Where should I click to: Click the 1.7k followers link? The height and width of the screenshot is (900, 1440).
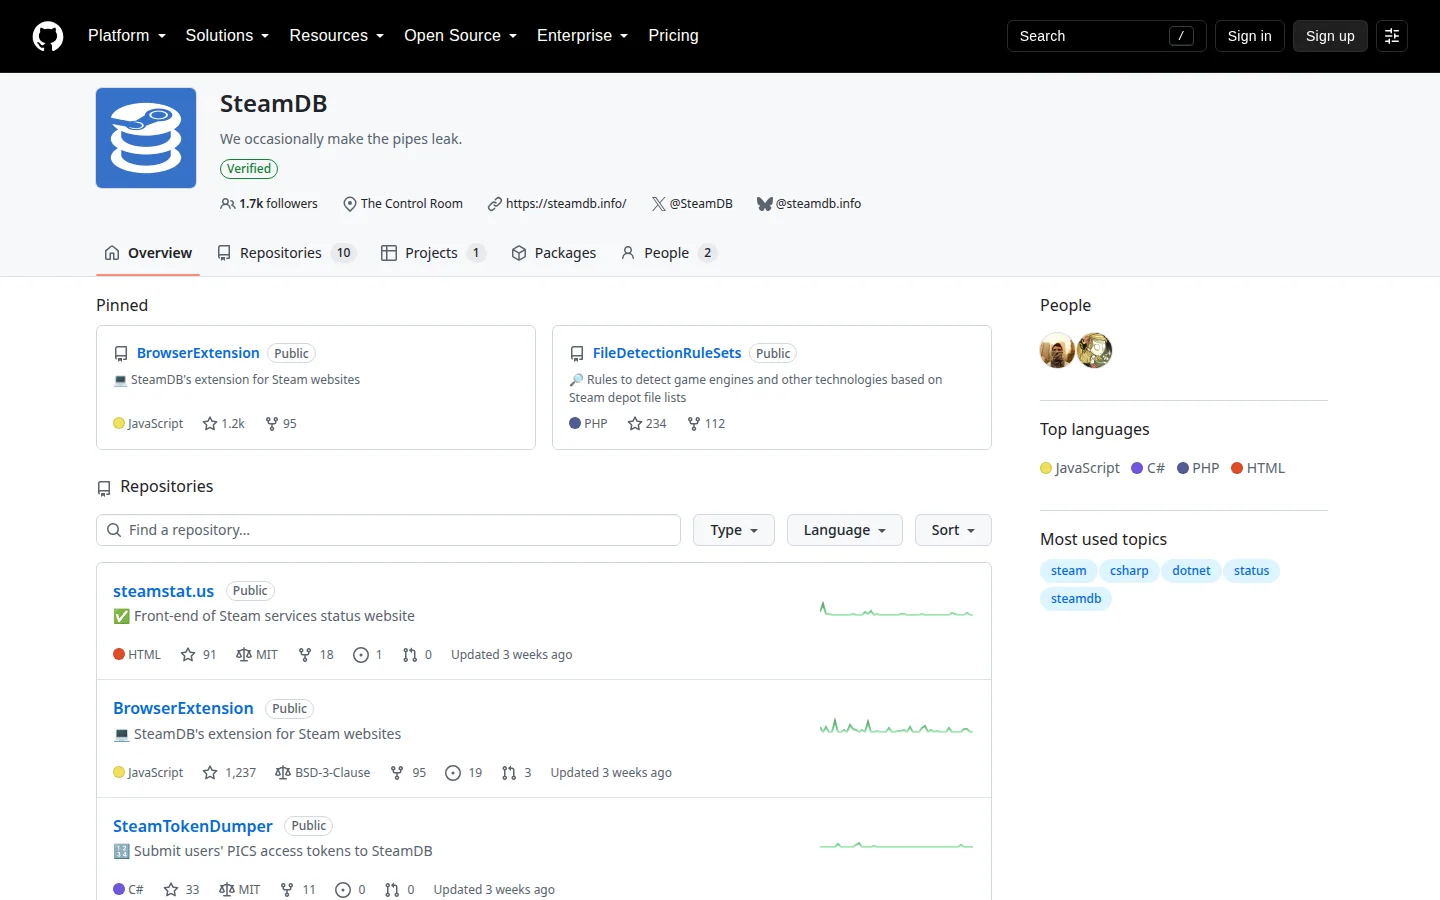click(269, 204)
